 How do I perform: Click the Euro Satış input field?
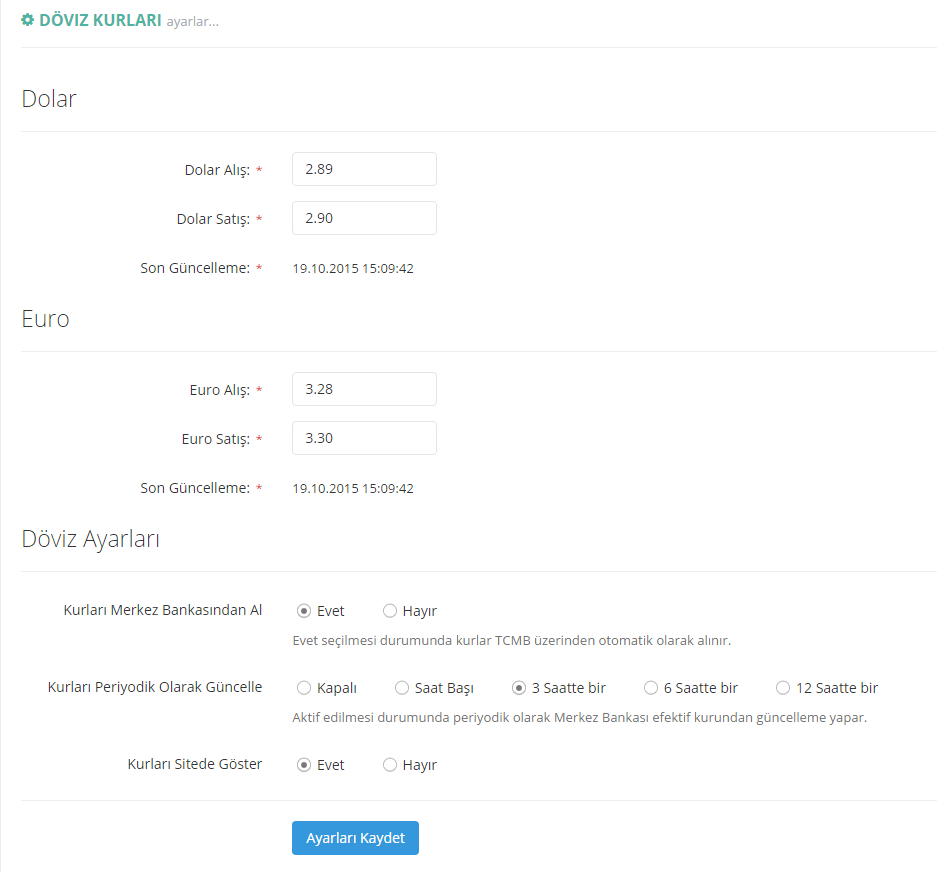click(364, 438)
